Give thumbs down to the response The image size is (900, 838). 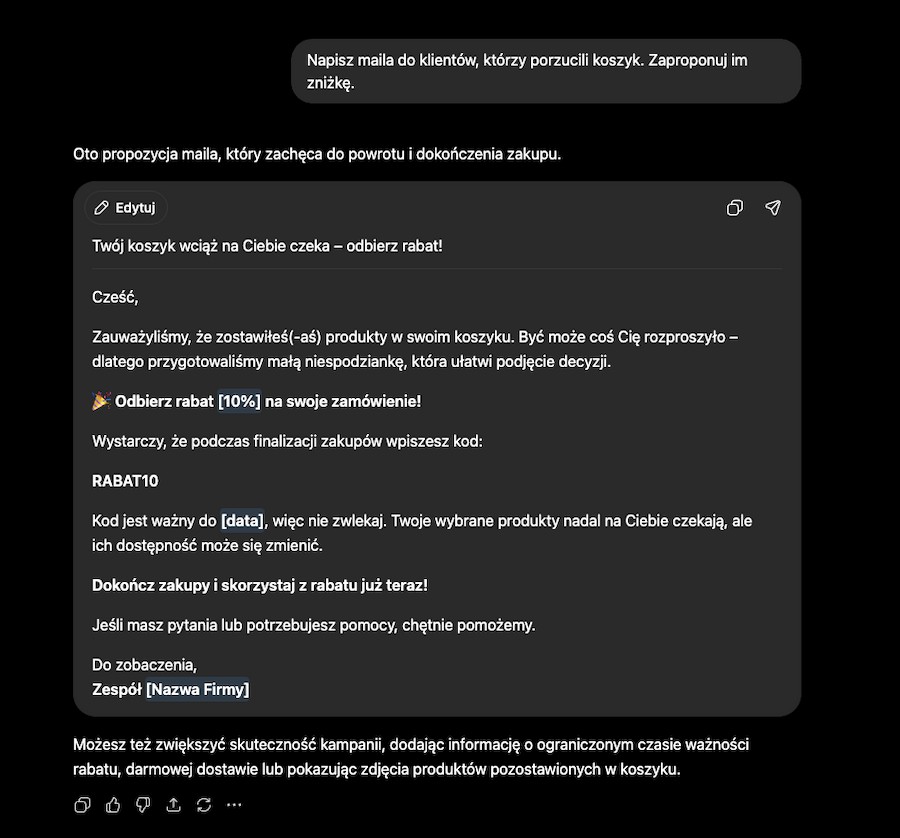143,805
